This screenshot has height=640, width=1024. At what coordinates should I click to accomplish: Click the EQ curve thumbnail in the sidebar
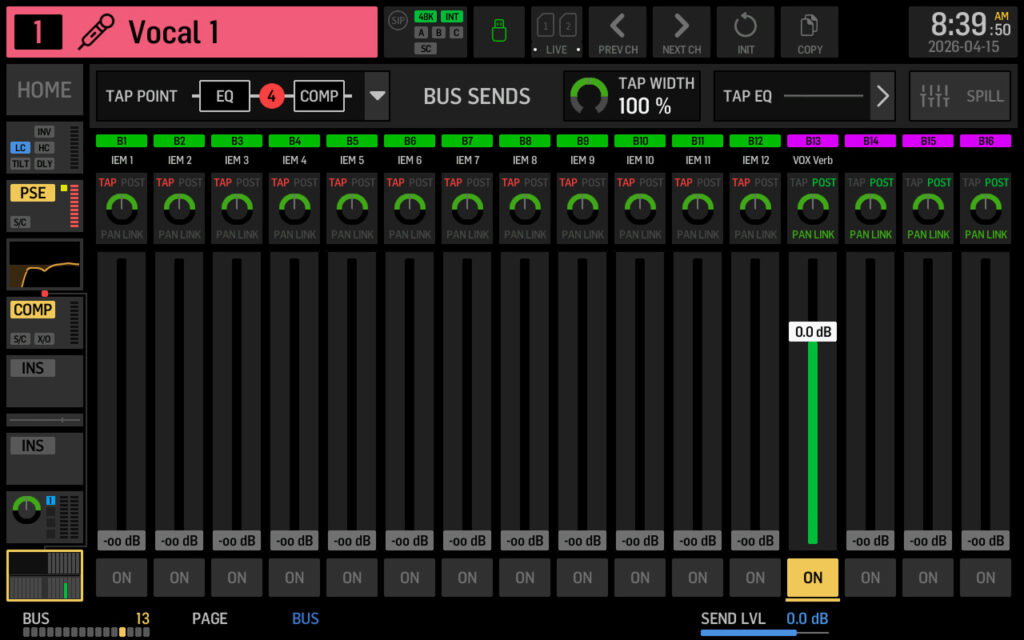[44, 264]
